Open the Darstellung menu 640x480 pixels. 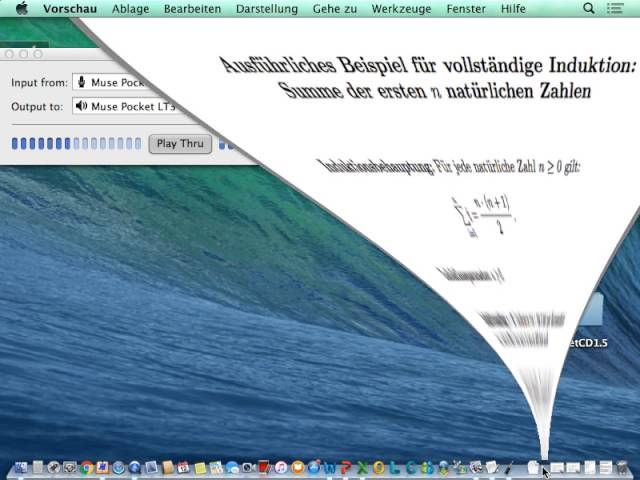tap(266, 9)
